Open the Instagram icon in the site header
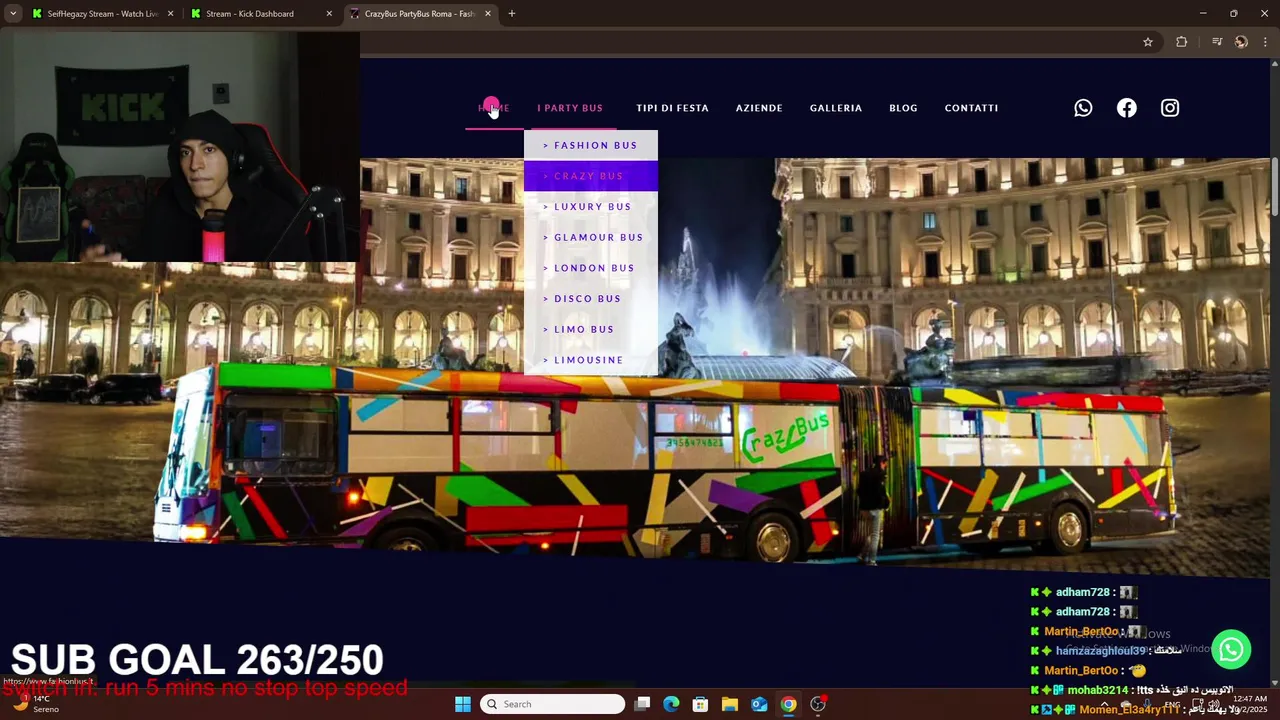 coord(1170,108)
